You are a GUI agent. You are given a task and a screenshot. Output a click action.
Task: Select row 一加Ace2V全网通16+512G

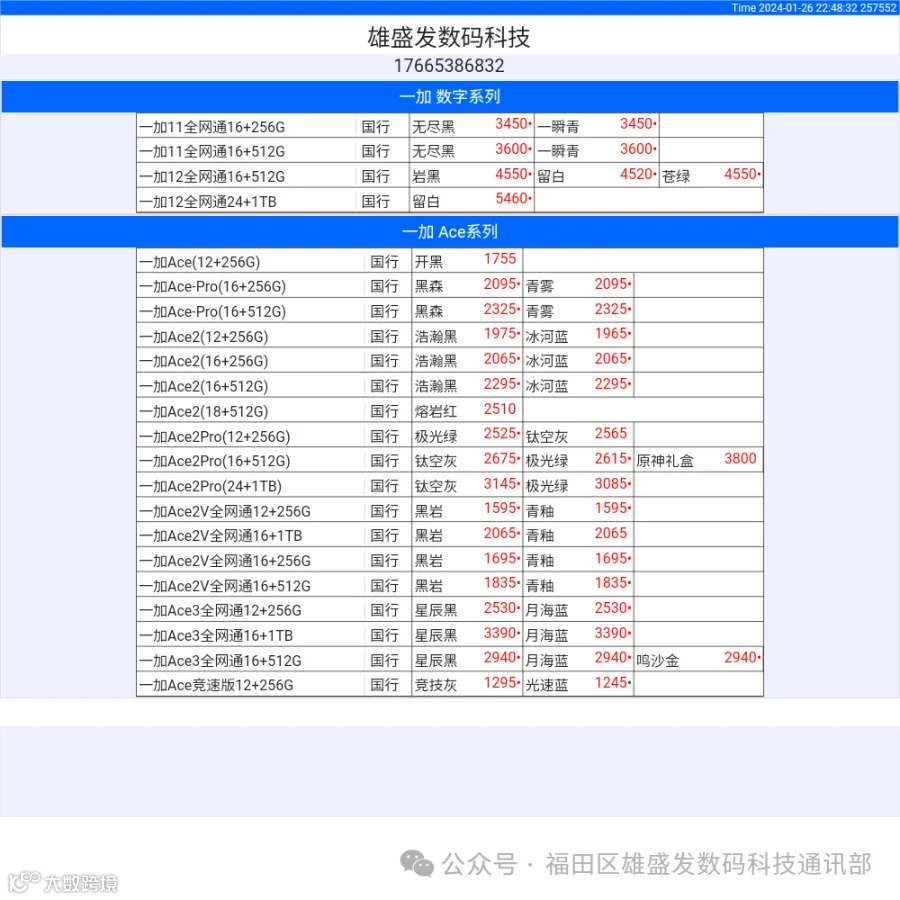[450, 585]
